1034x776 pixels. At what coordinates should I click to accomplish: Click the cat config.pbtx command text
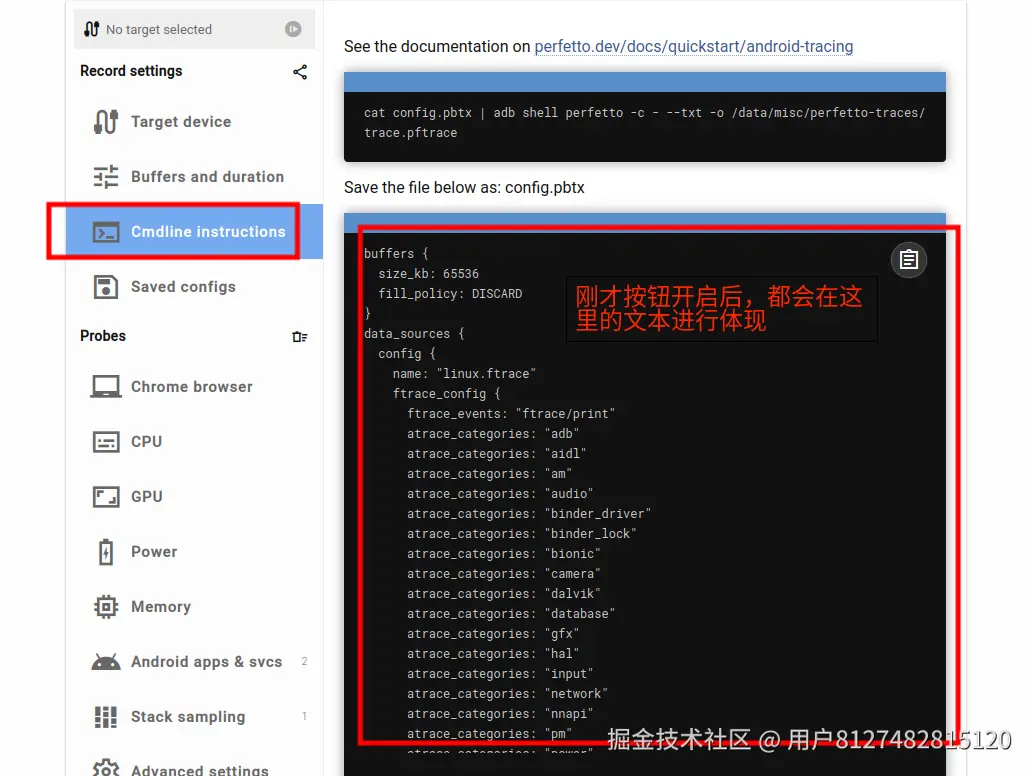(644, 123)
